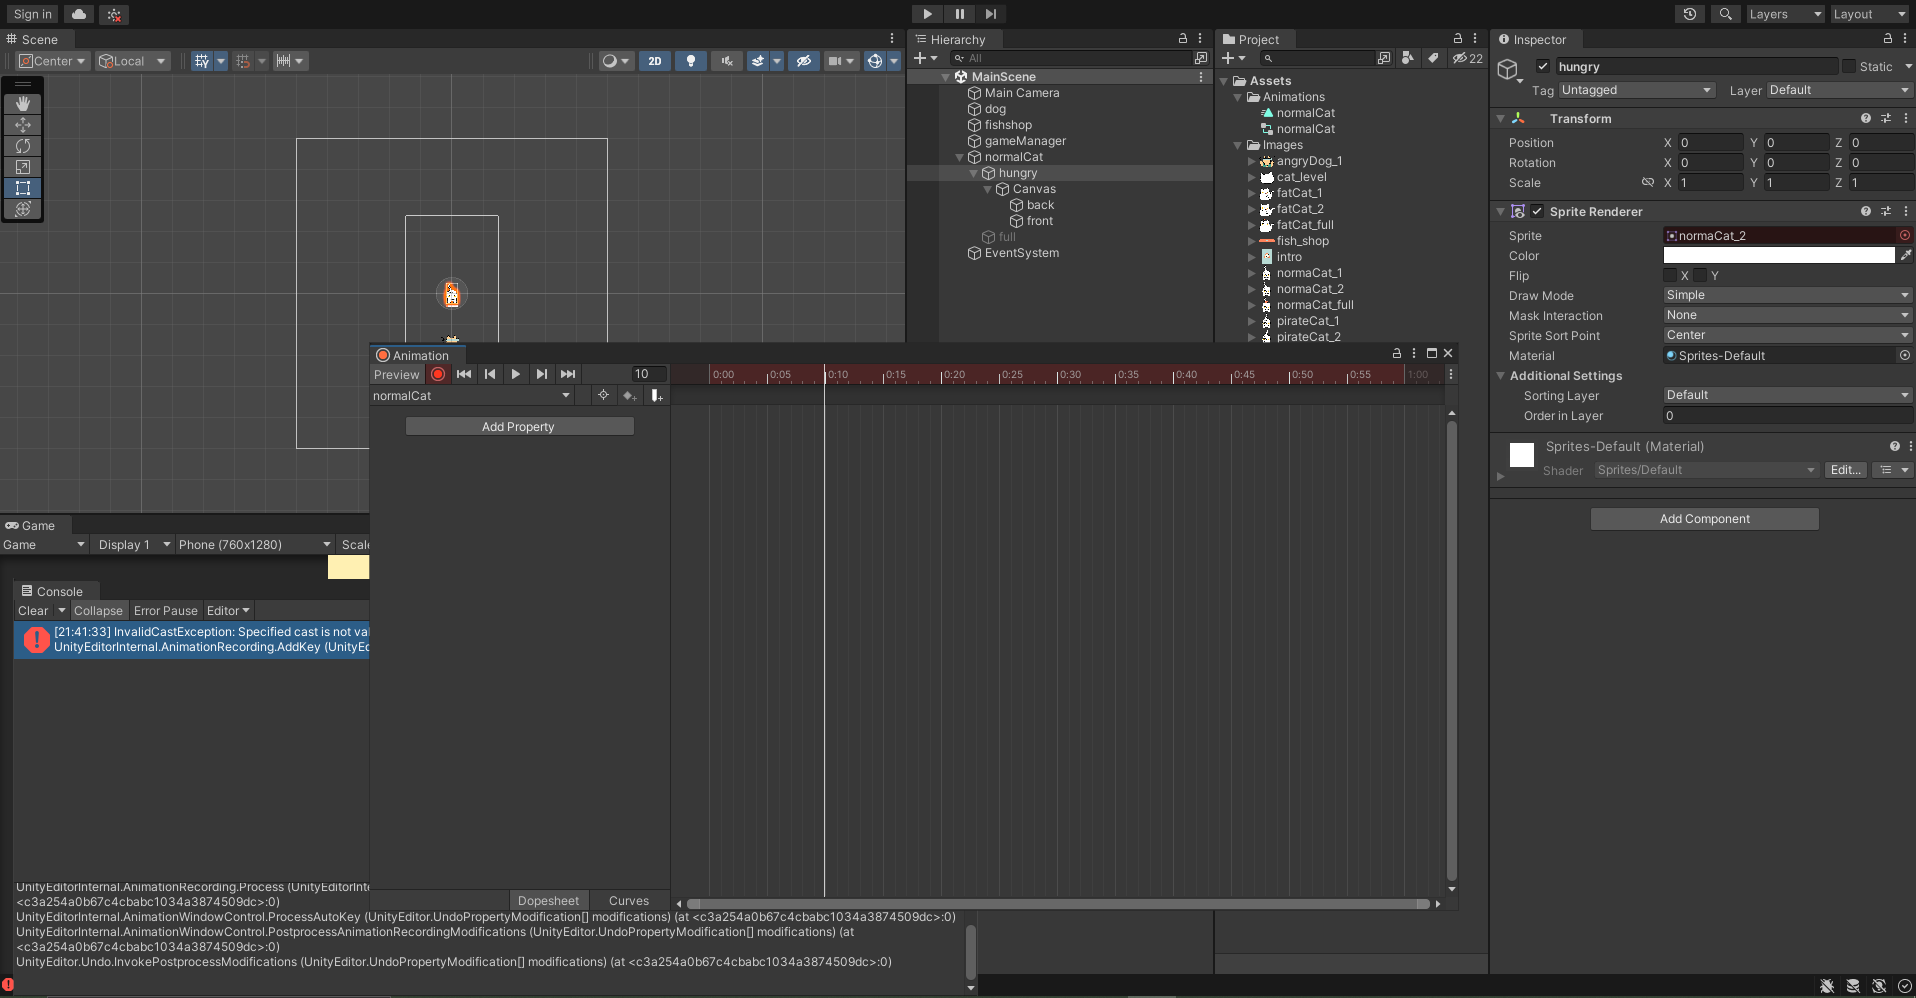
Task: Click the cloud services icon
Action: pyautogui.click(x=79, y=14)
